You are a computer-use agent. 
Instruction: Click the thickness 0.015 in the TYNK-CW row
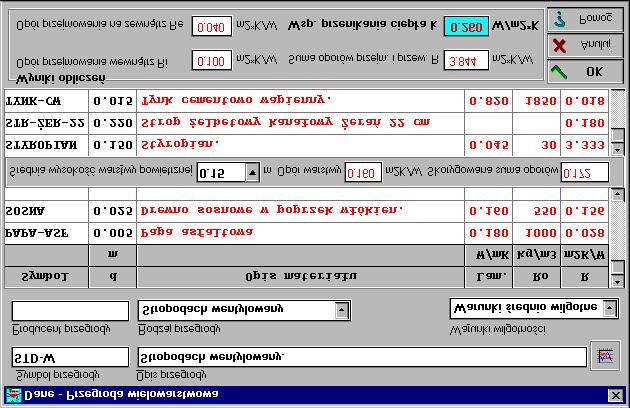[112, 101]
